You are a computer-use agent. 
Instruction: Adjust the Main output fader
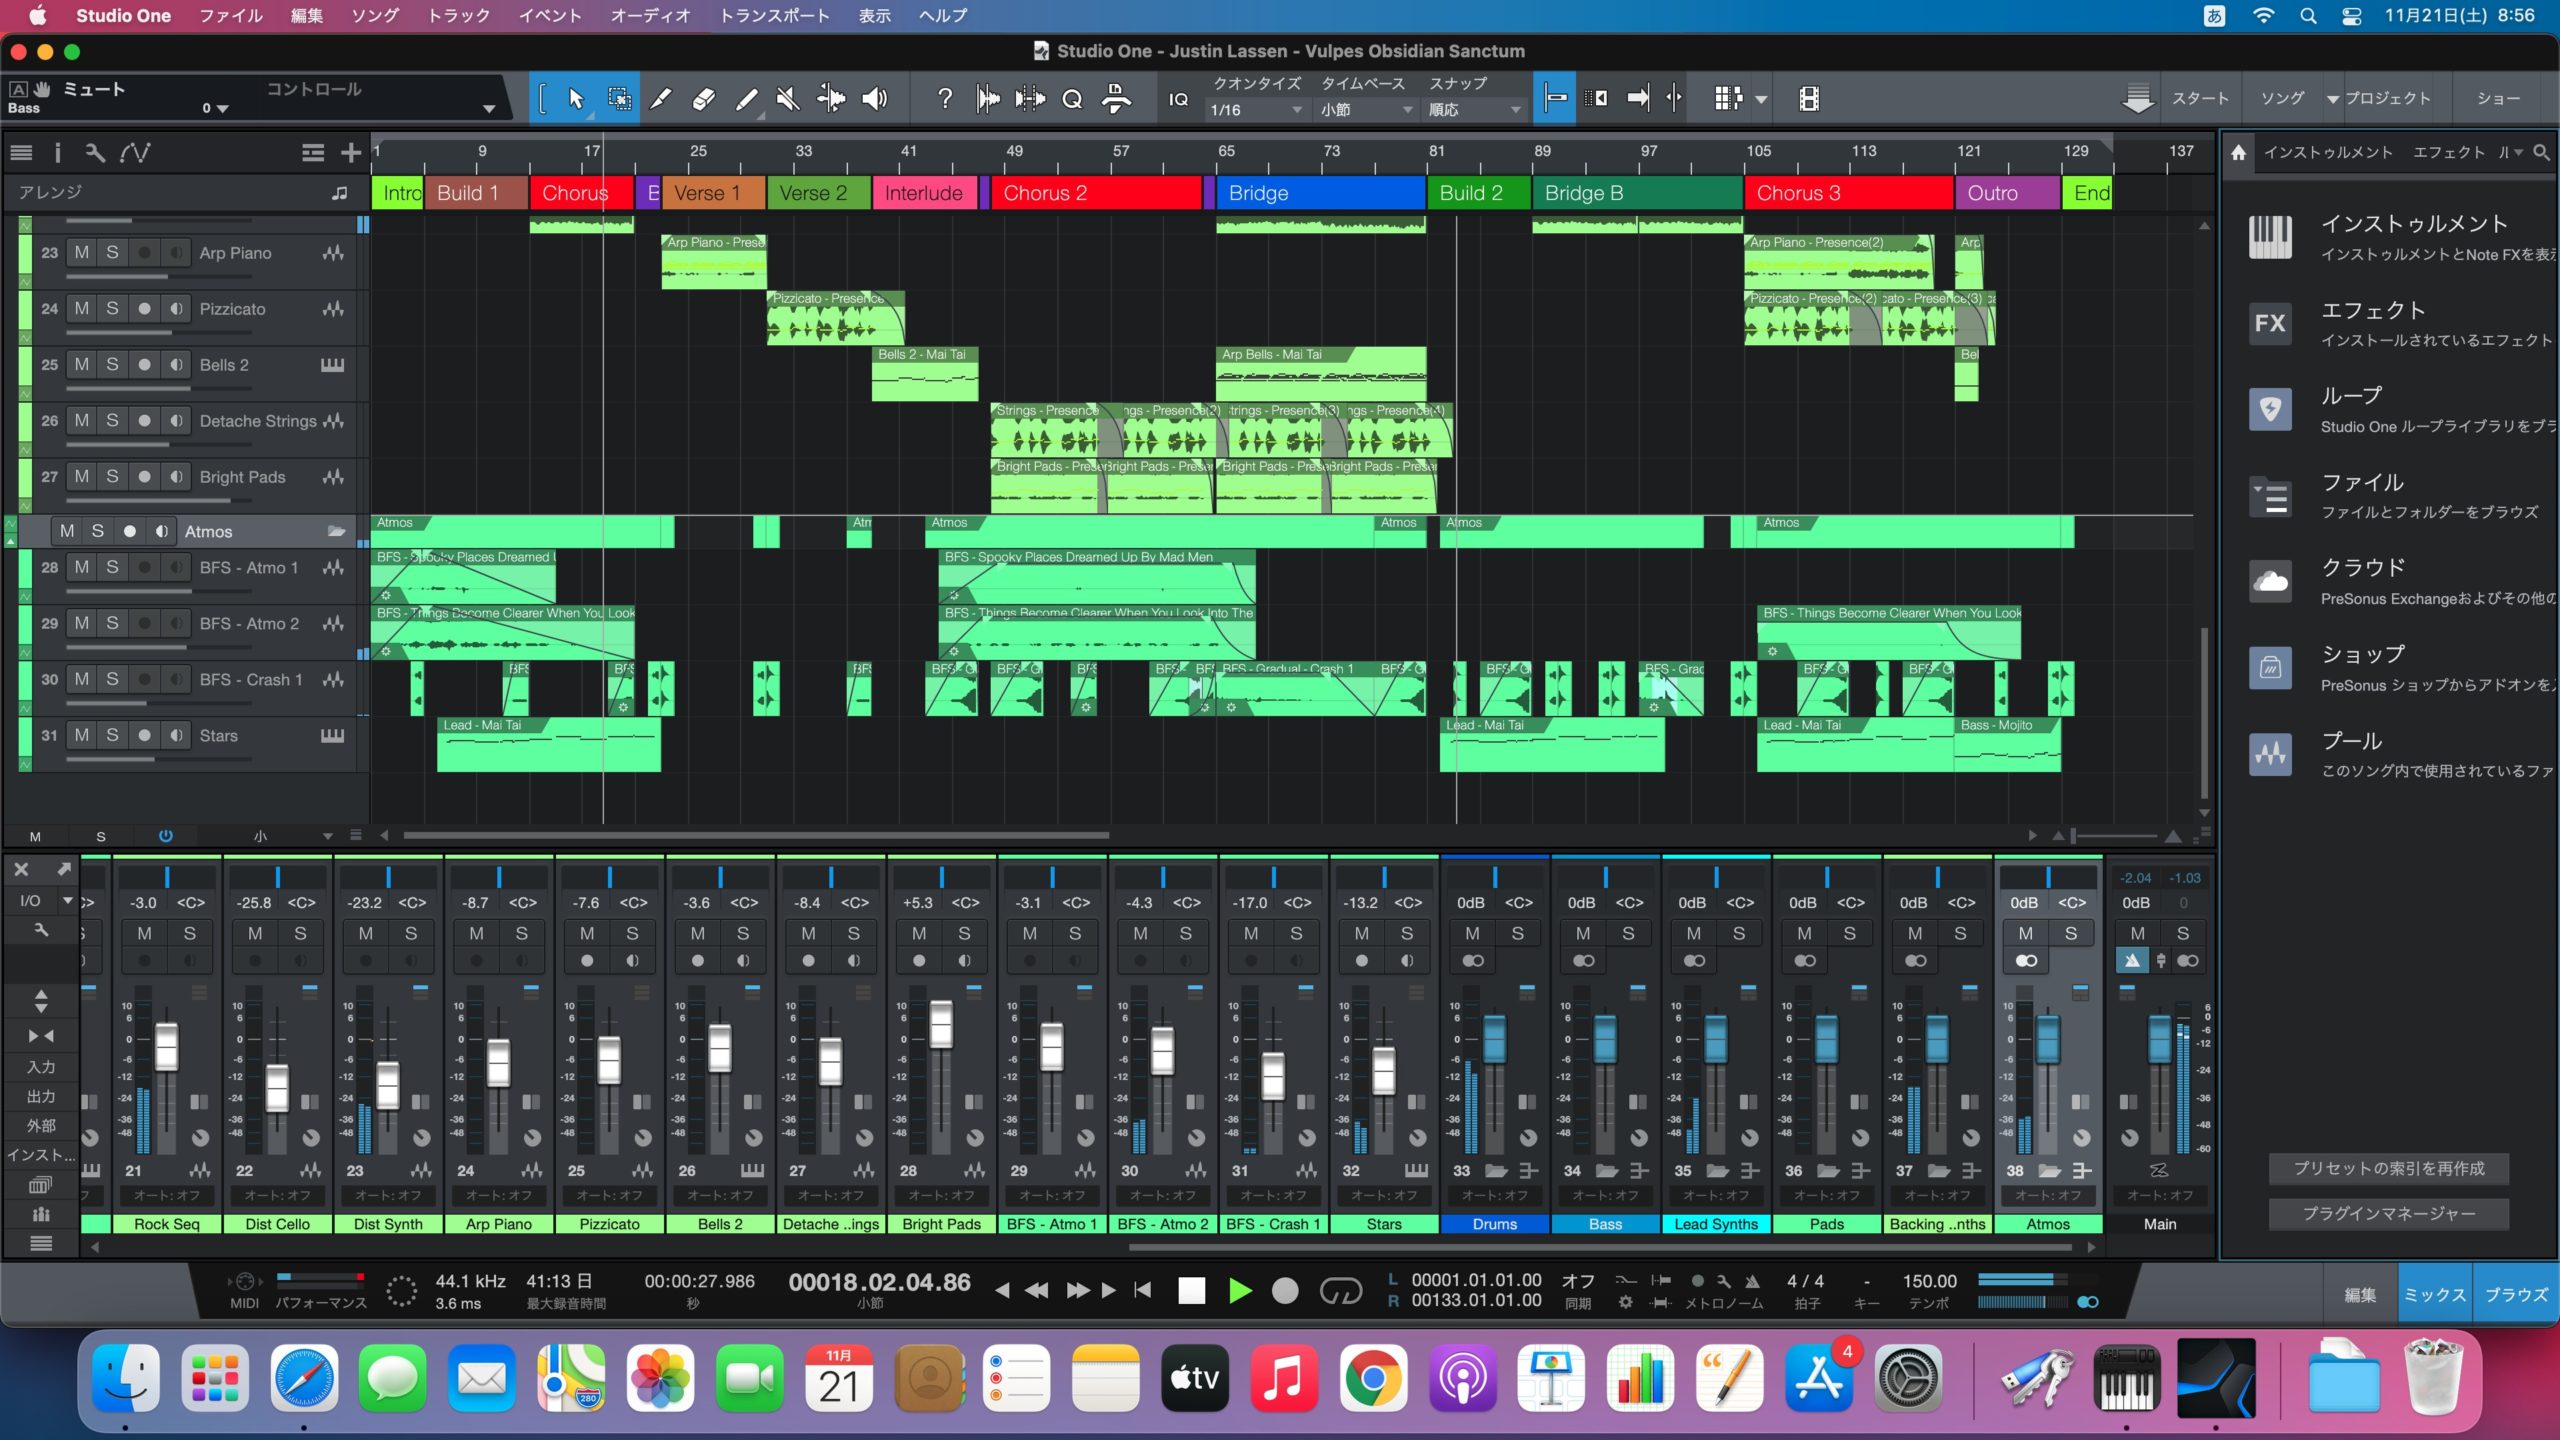(2159, 1040)
